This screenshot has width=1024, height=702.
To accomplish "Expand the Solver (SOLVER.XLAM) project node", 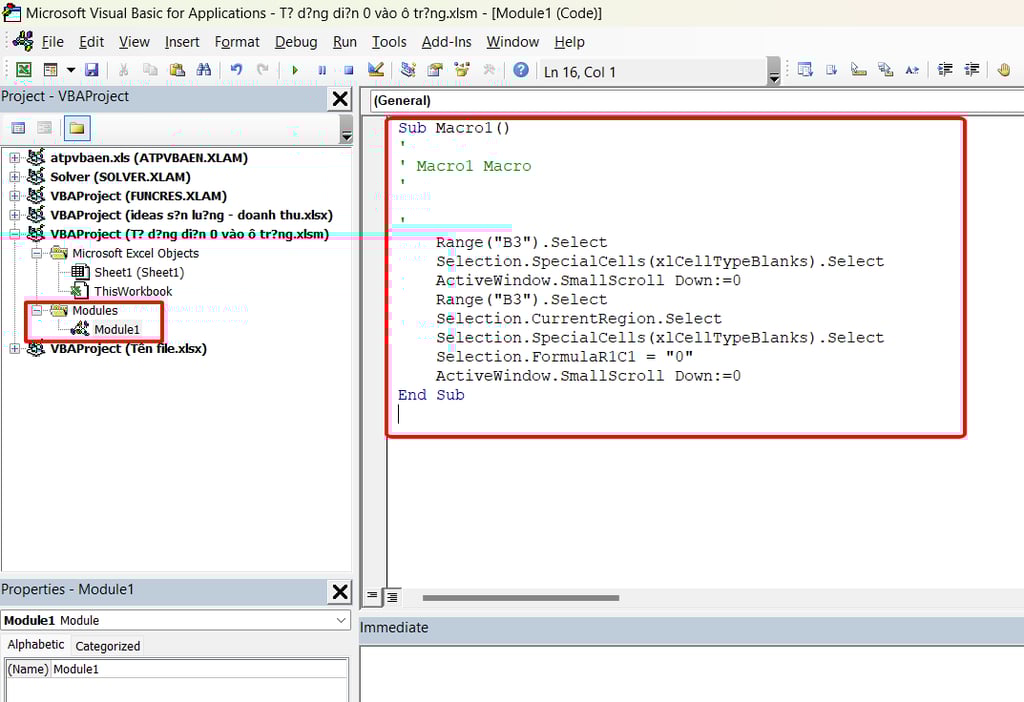I will [x=14, y=176].
